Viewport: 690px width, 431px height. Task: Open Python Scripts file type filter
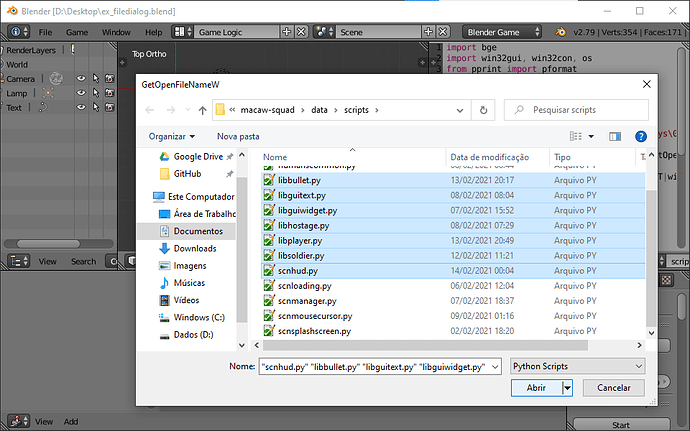tap(578, 366)
